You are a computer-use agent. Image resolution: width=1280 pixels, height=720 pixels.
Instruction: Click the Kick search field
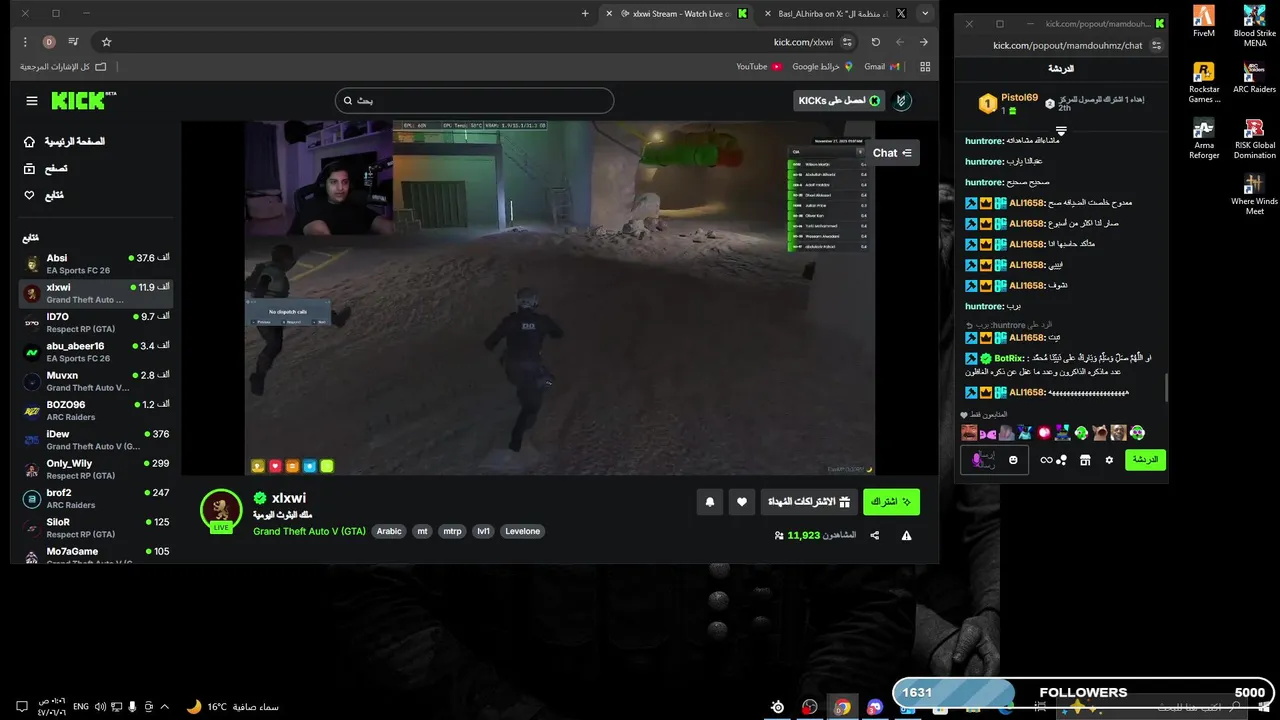[474, 101]
